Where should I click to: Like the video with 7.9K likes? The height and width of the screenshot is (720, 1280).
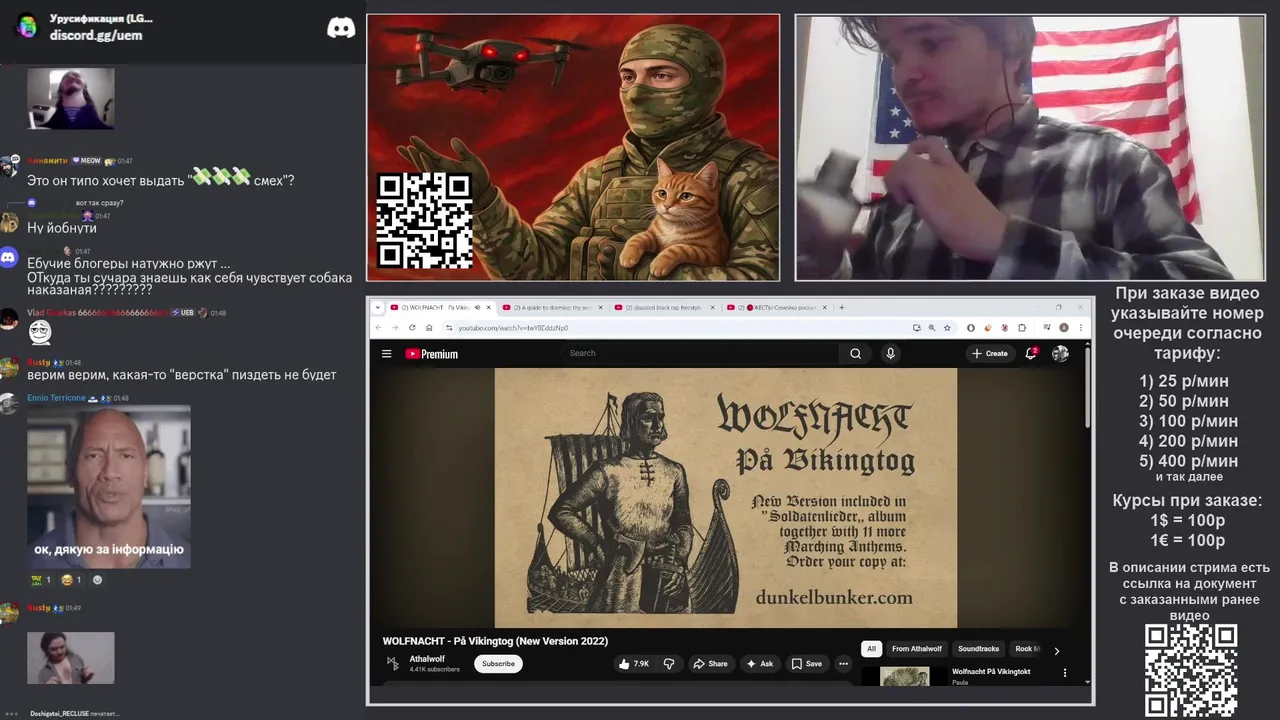(x=634, y=663)
